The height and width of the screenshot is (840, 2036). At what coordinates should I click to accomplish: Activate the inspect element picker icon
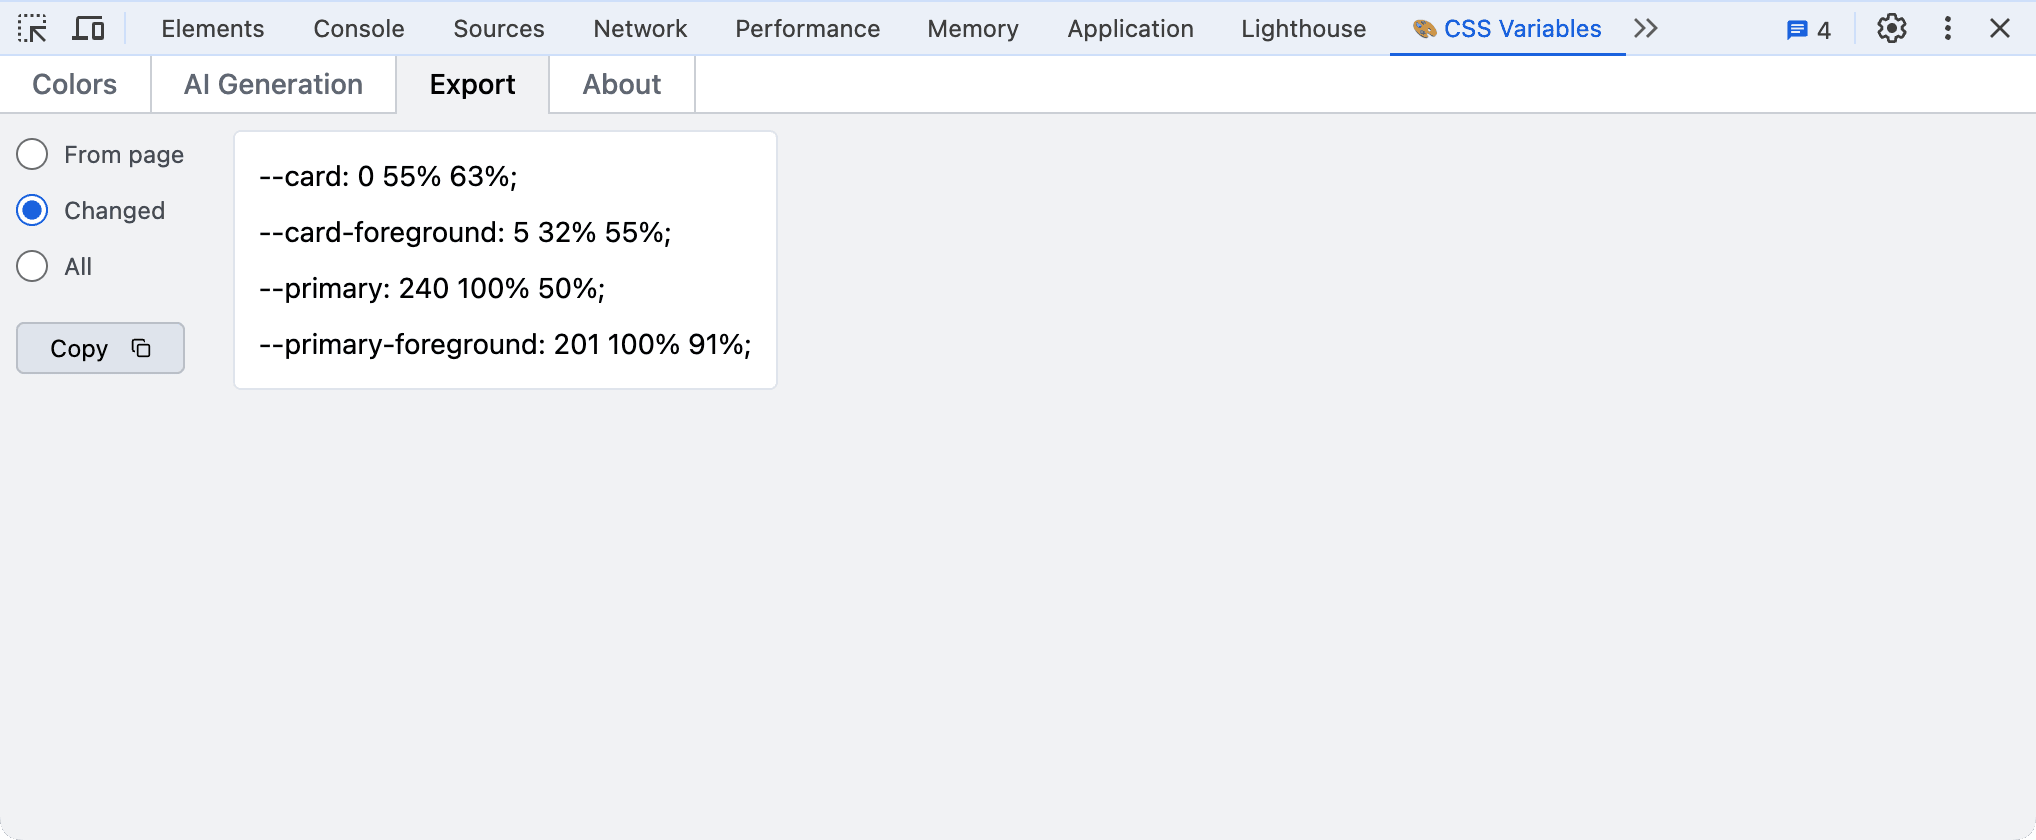coord(32,28)
